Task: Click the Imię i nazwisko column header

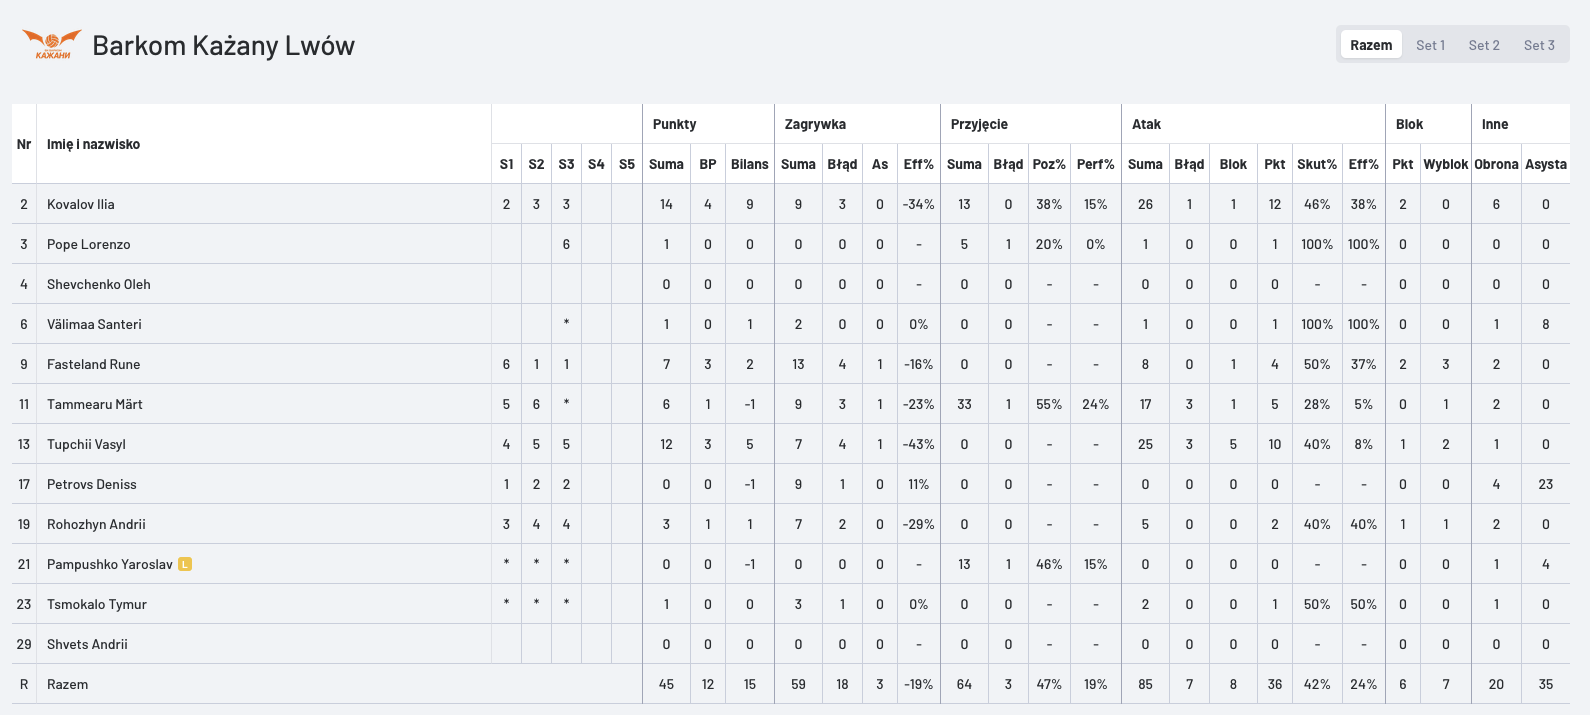Action: [x=93, y=144]
